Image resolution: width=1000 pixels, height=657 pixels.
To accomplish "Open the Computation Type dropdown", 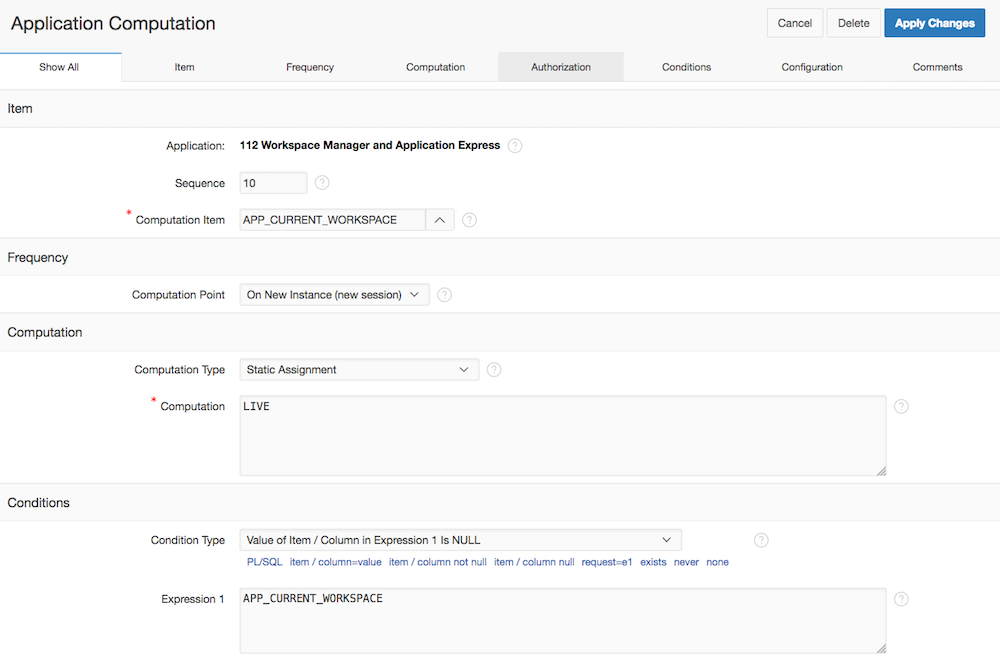I will tap(359, 370).
